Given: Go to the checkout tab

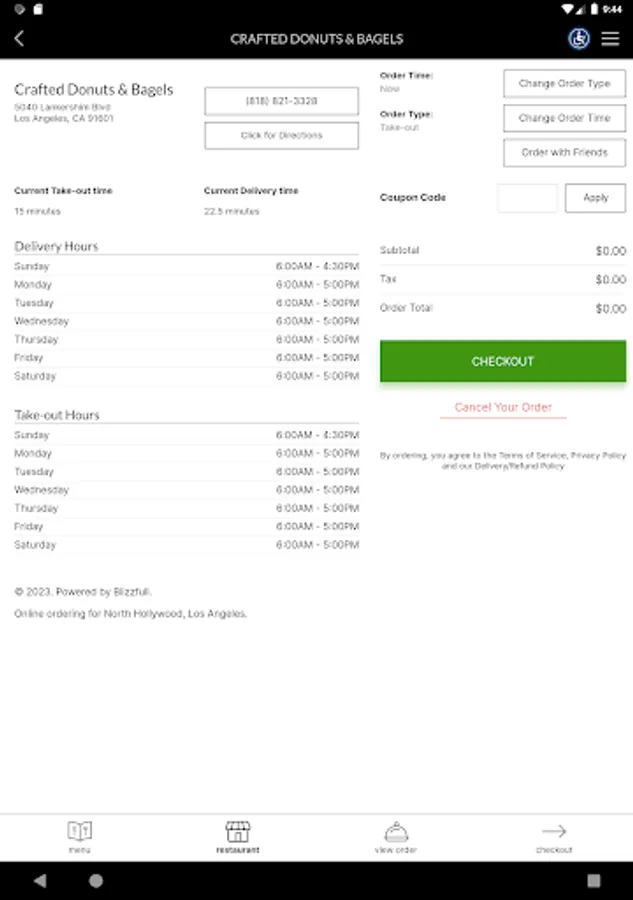Looking at the screenshot, I should pyautogui.click(x=554, y=837).
